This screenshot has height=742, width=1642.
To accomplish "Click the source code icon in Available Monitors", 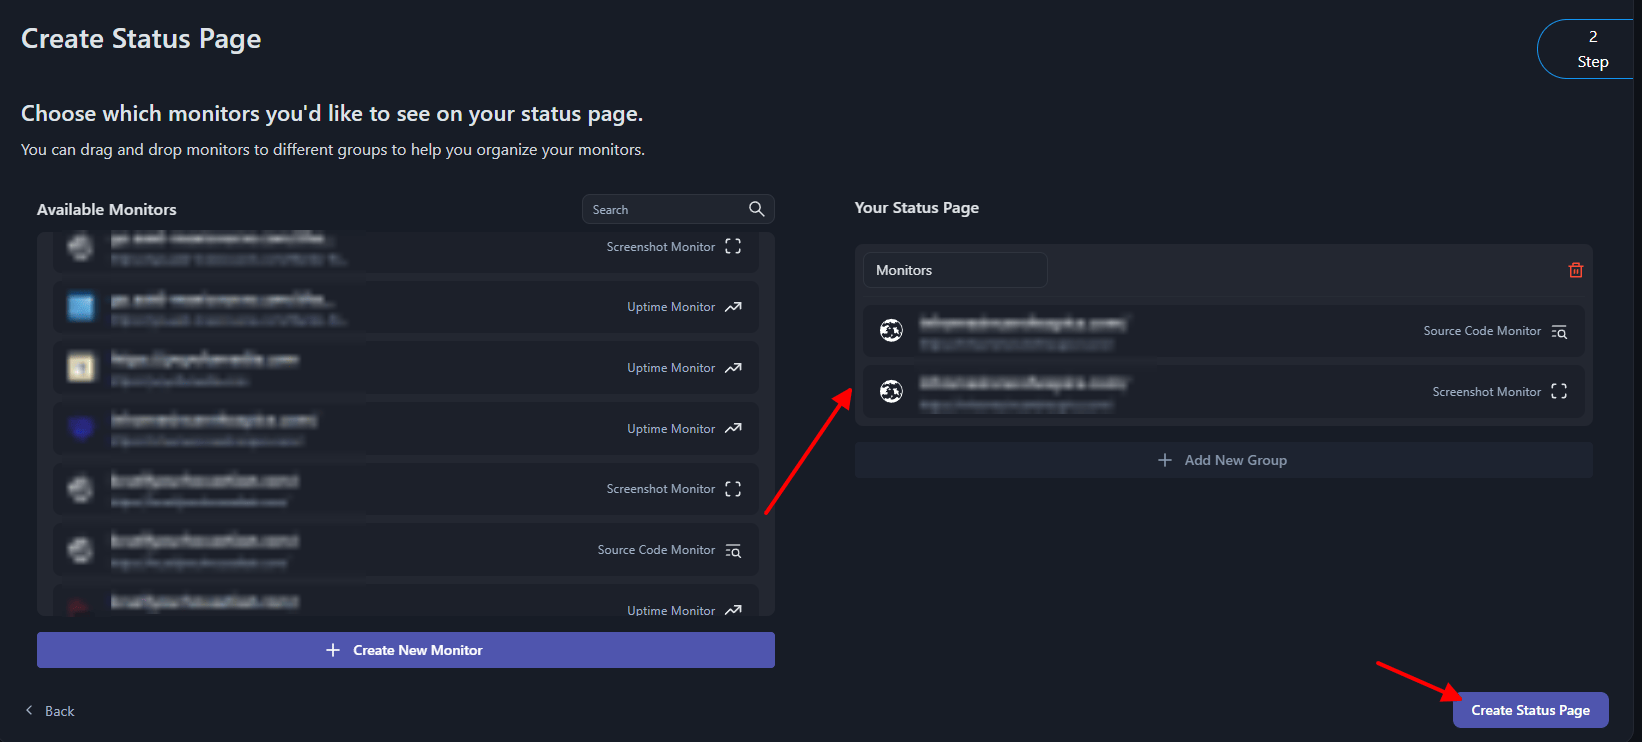I will click(x=733, y=551).
